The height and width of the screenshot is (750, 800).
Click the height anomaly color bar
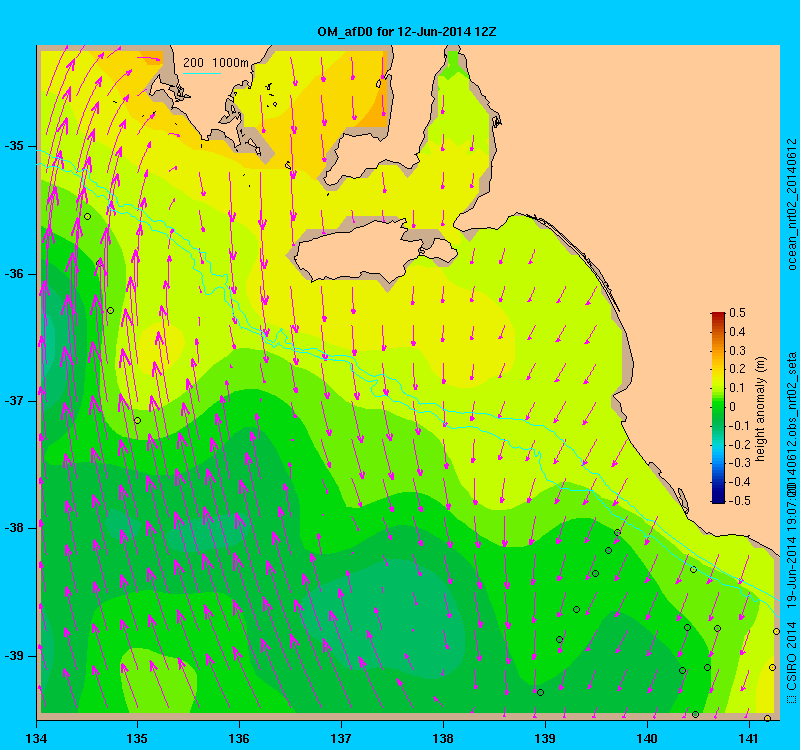(x=718, y=408)
